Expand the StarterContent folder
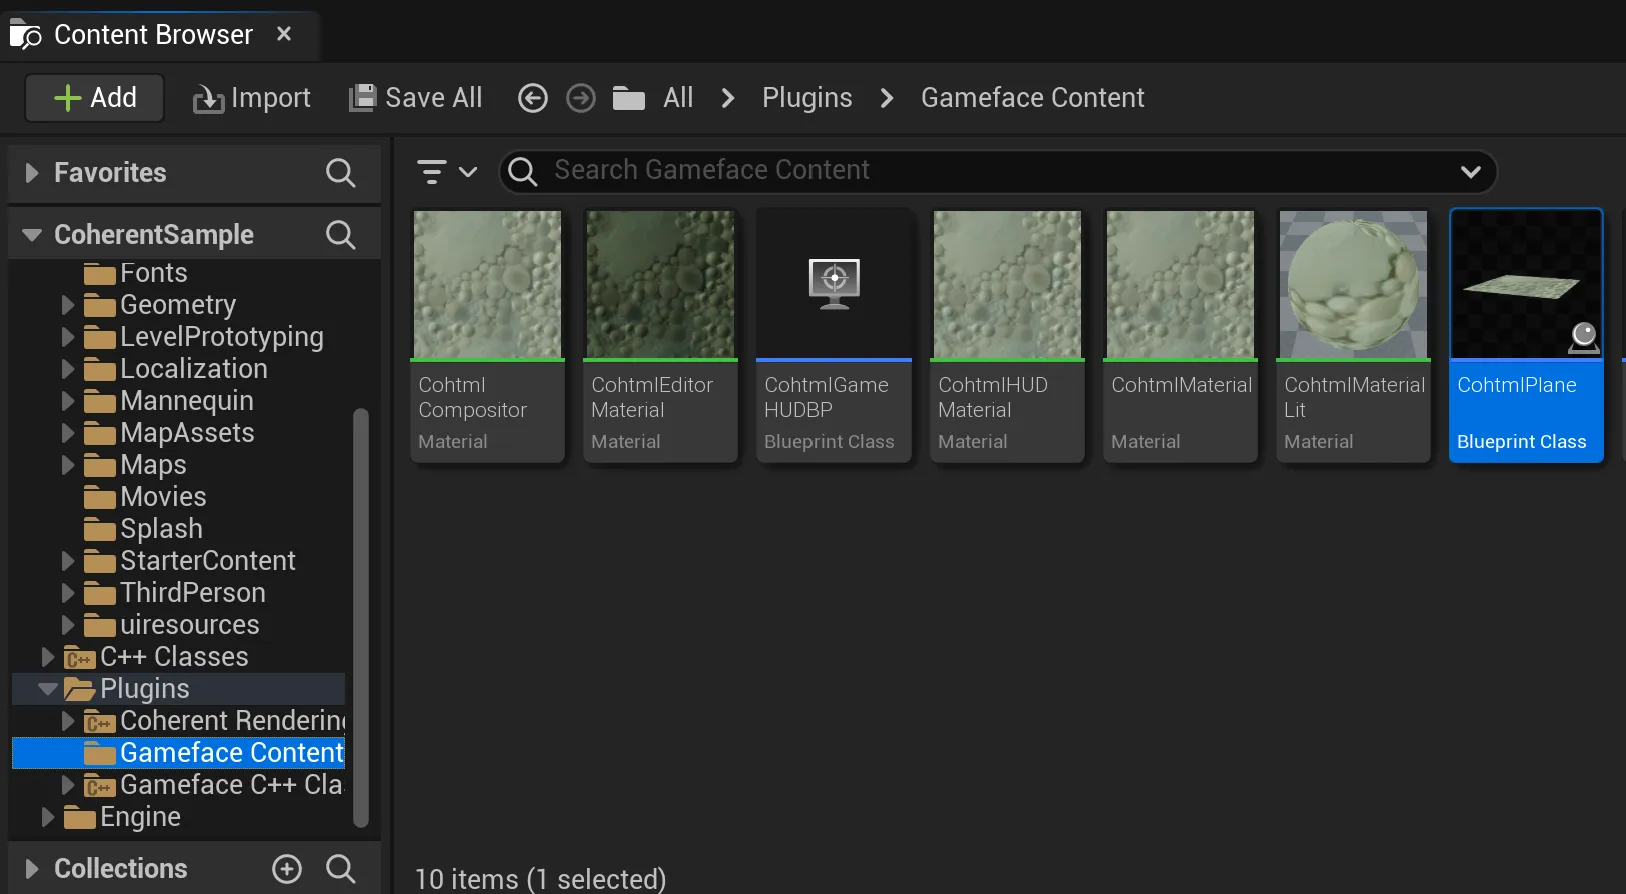 click(68, 561)
